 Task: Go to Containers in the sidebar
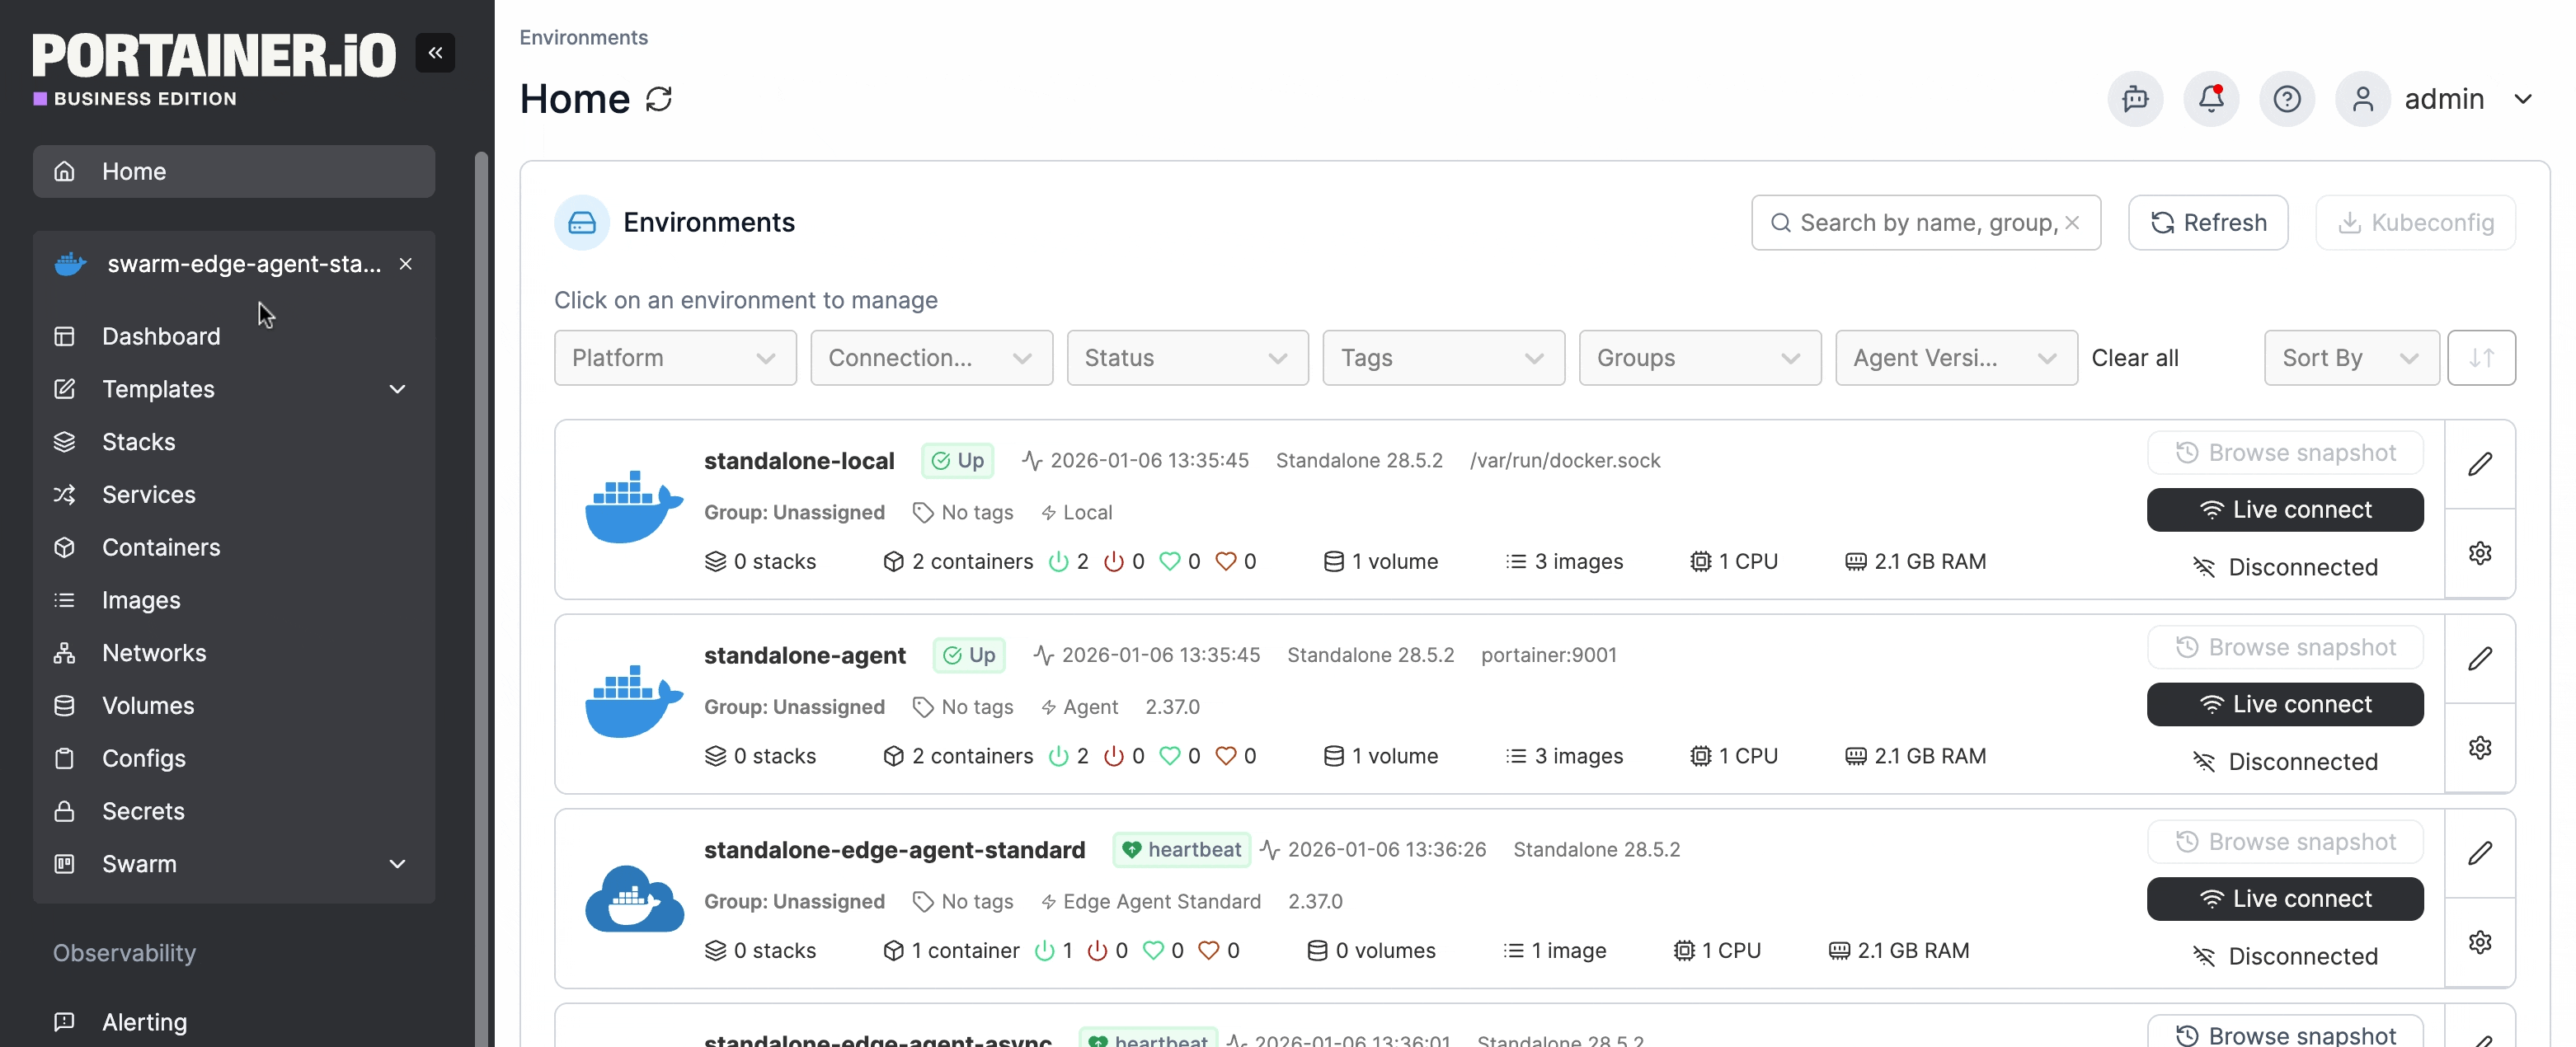pos(161,547)
